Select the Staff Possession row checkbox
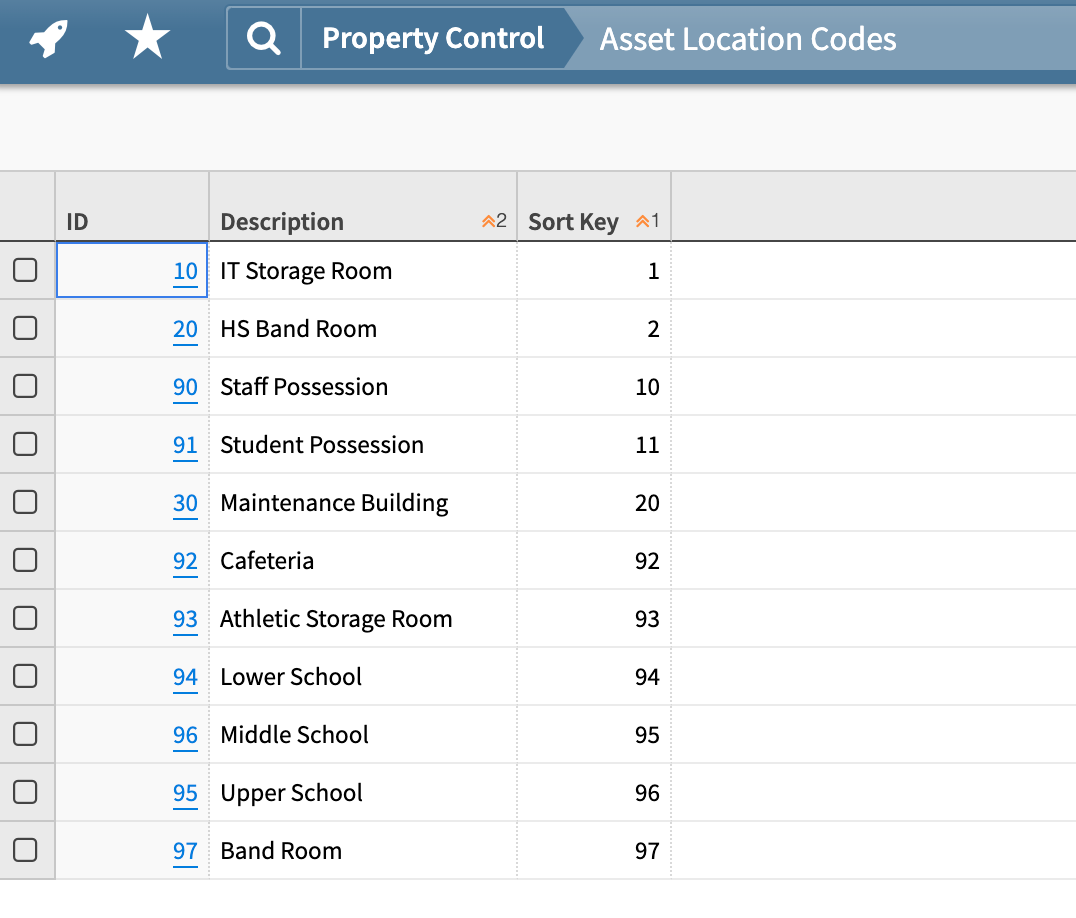The width and height of the screenshot is (1076, 918). [27, 386]
